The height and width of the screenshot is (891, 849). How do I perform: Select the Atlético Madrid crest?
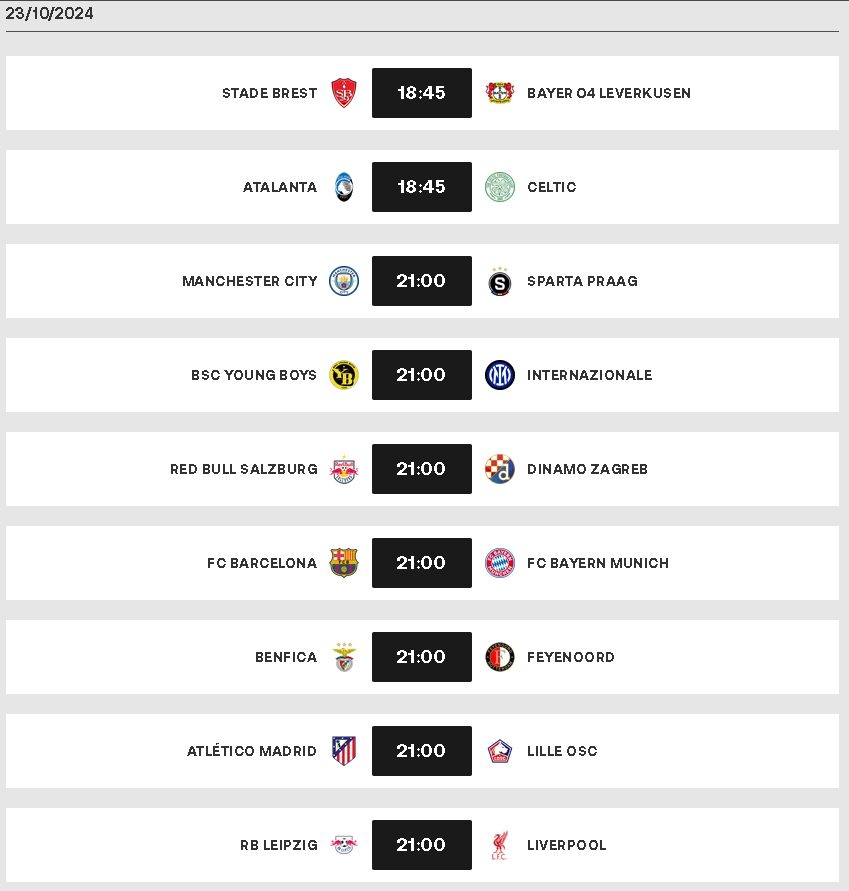344,751
